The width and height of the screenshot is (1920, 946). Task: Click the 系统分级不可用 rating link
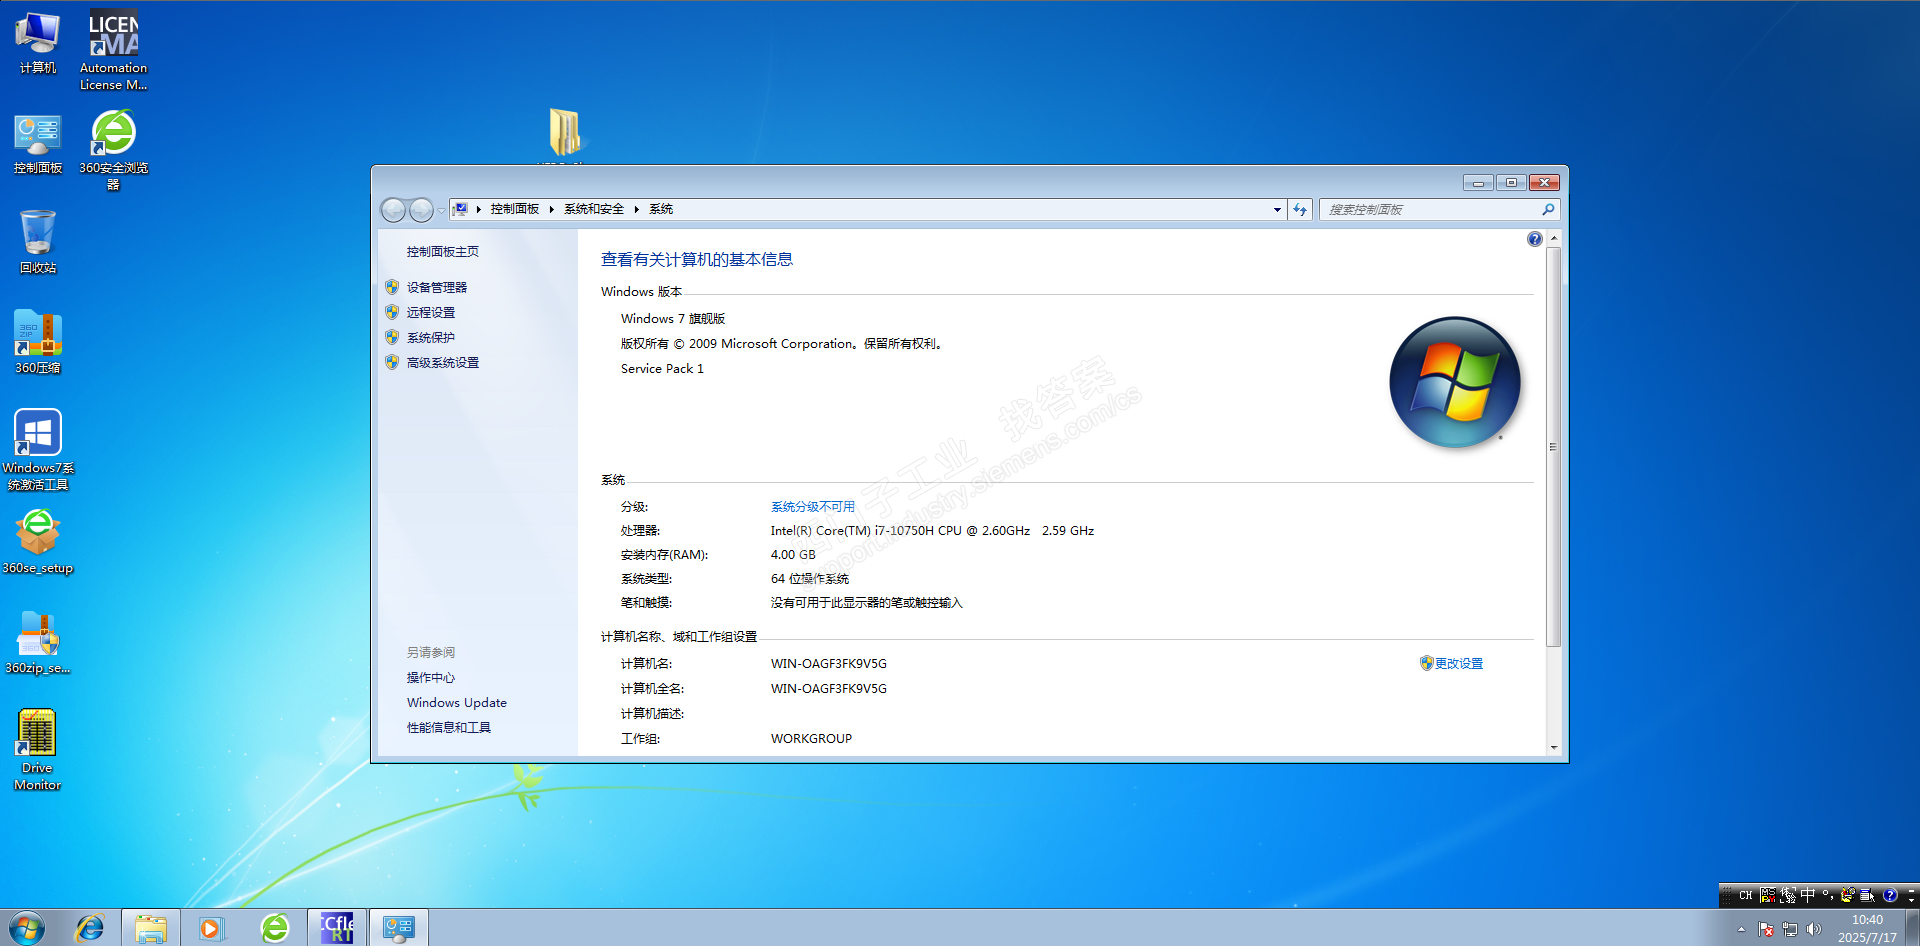click(813, 507)
